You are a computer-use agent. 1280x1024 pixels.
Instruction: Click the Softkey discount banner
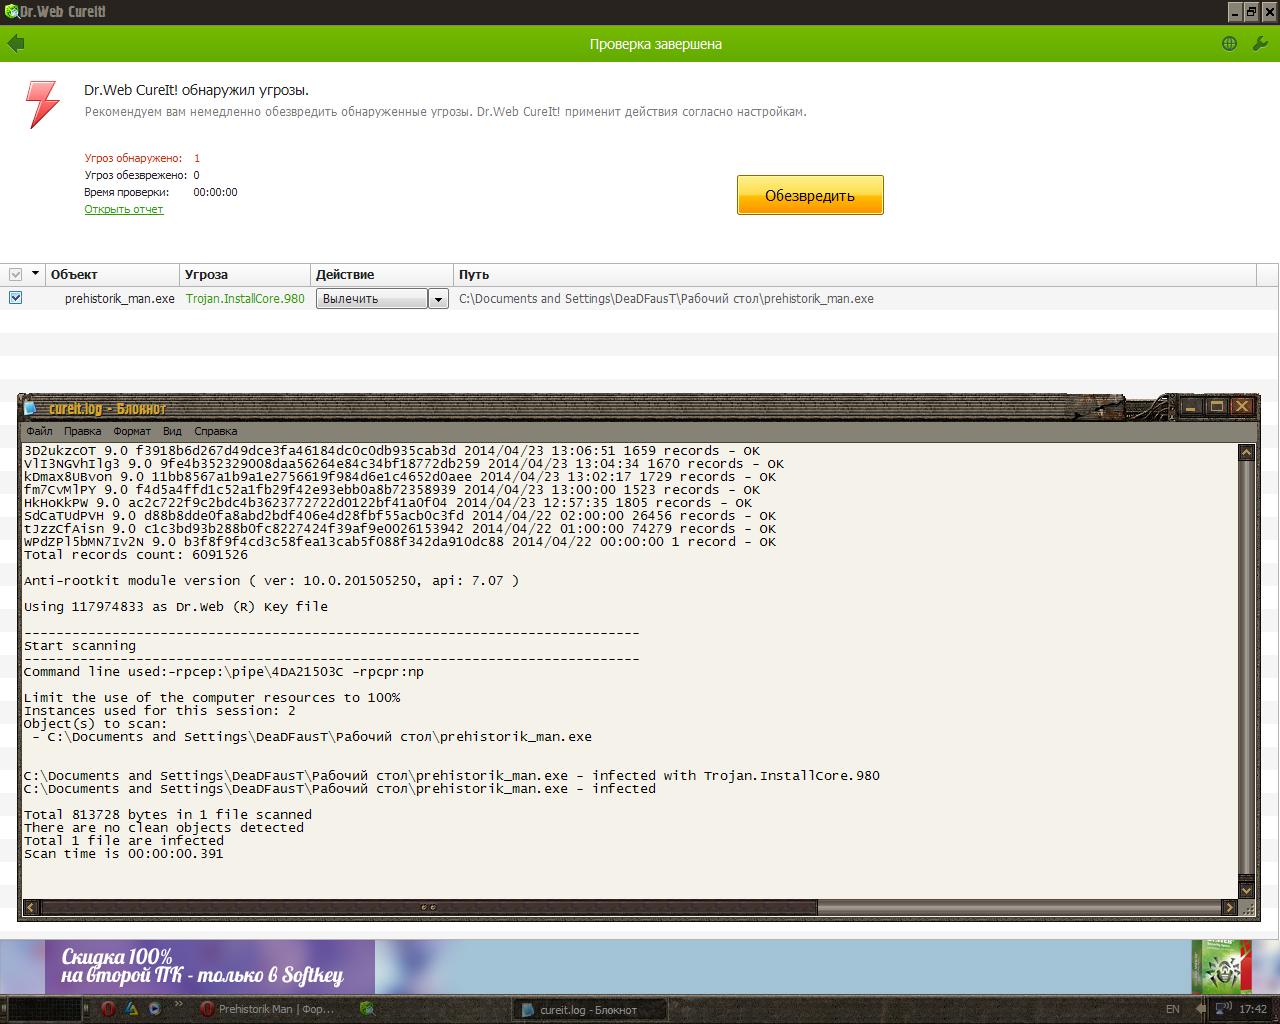tap(209, 966)
